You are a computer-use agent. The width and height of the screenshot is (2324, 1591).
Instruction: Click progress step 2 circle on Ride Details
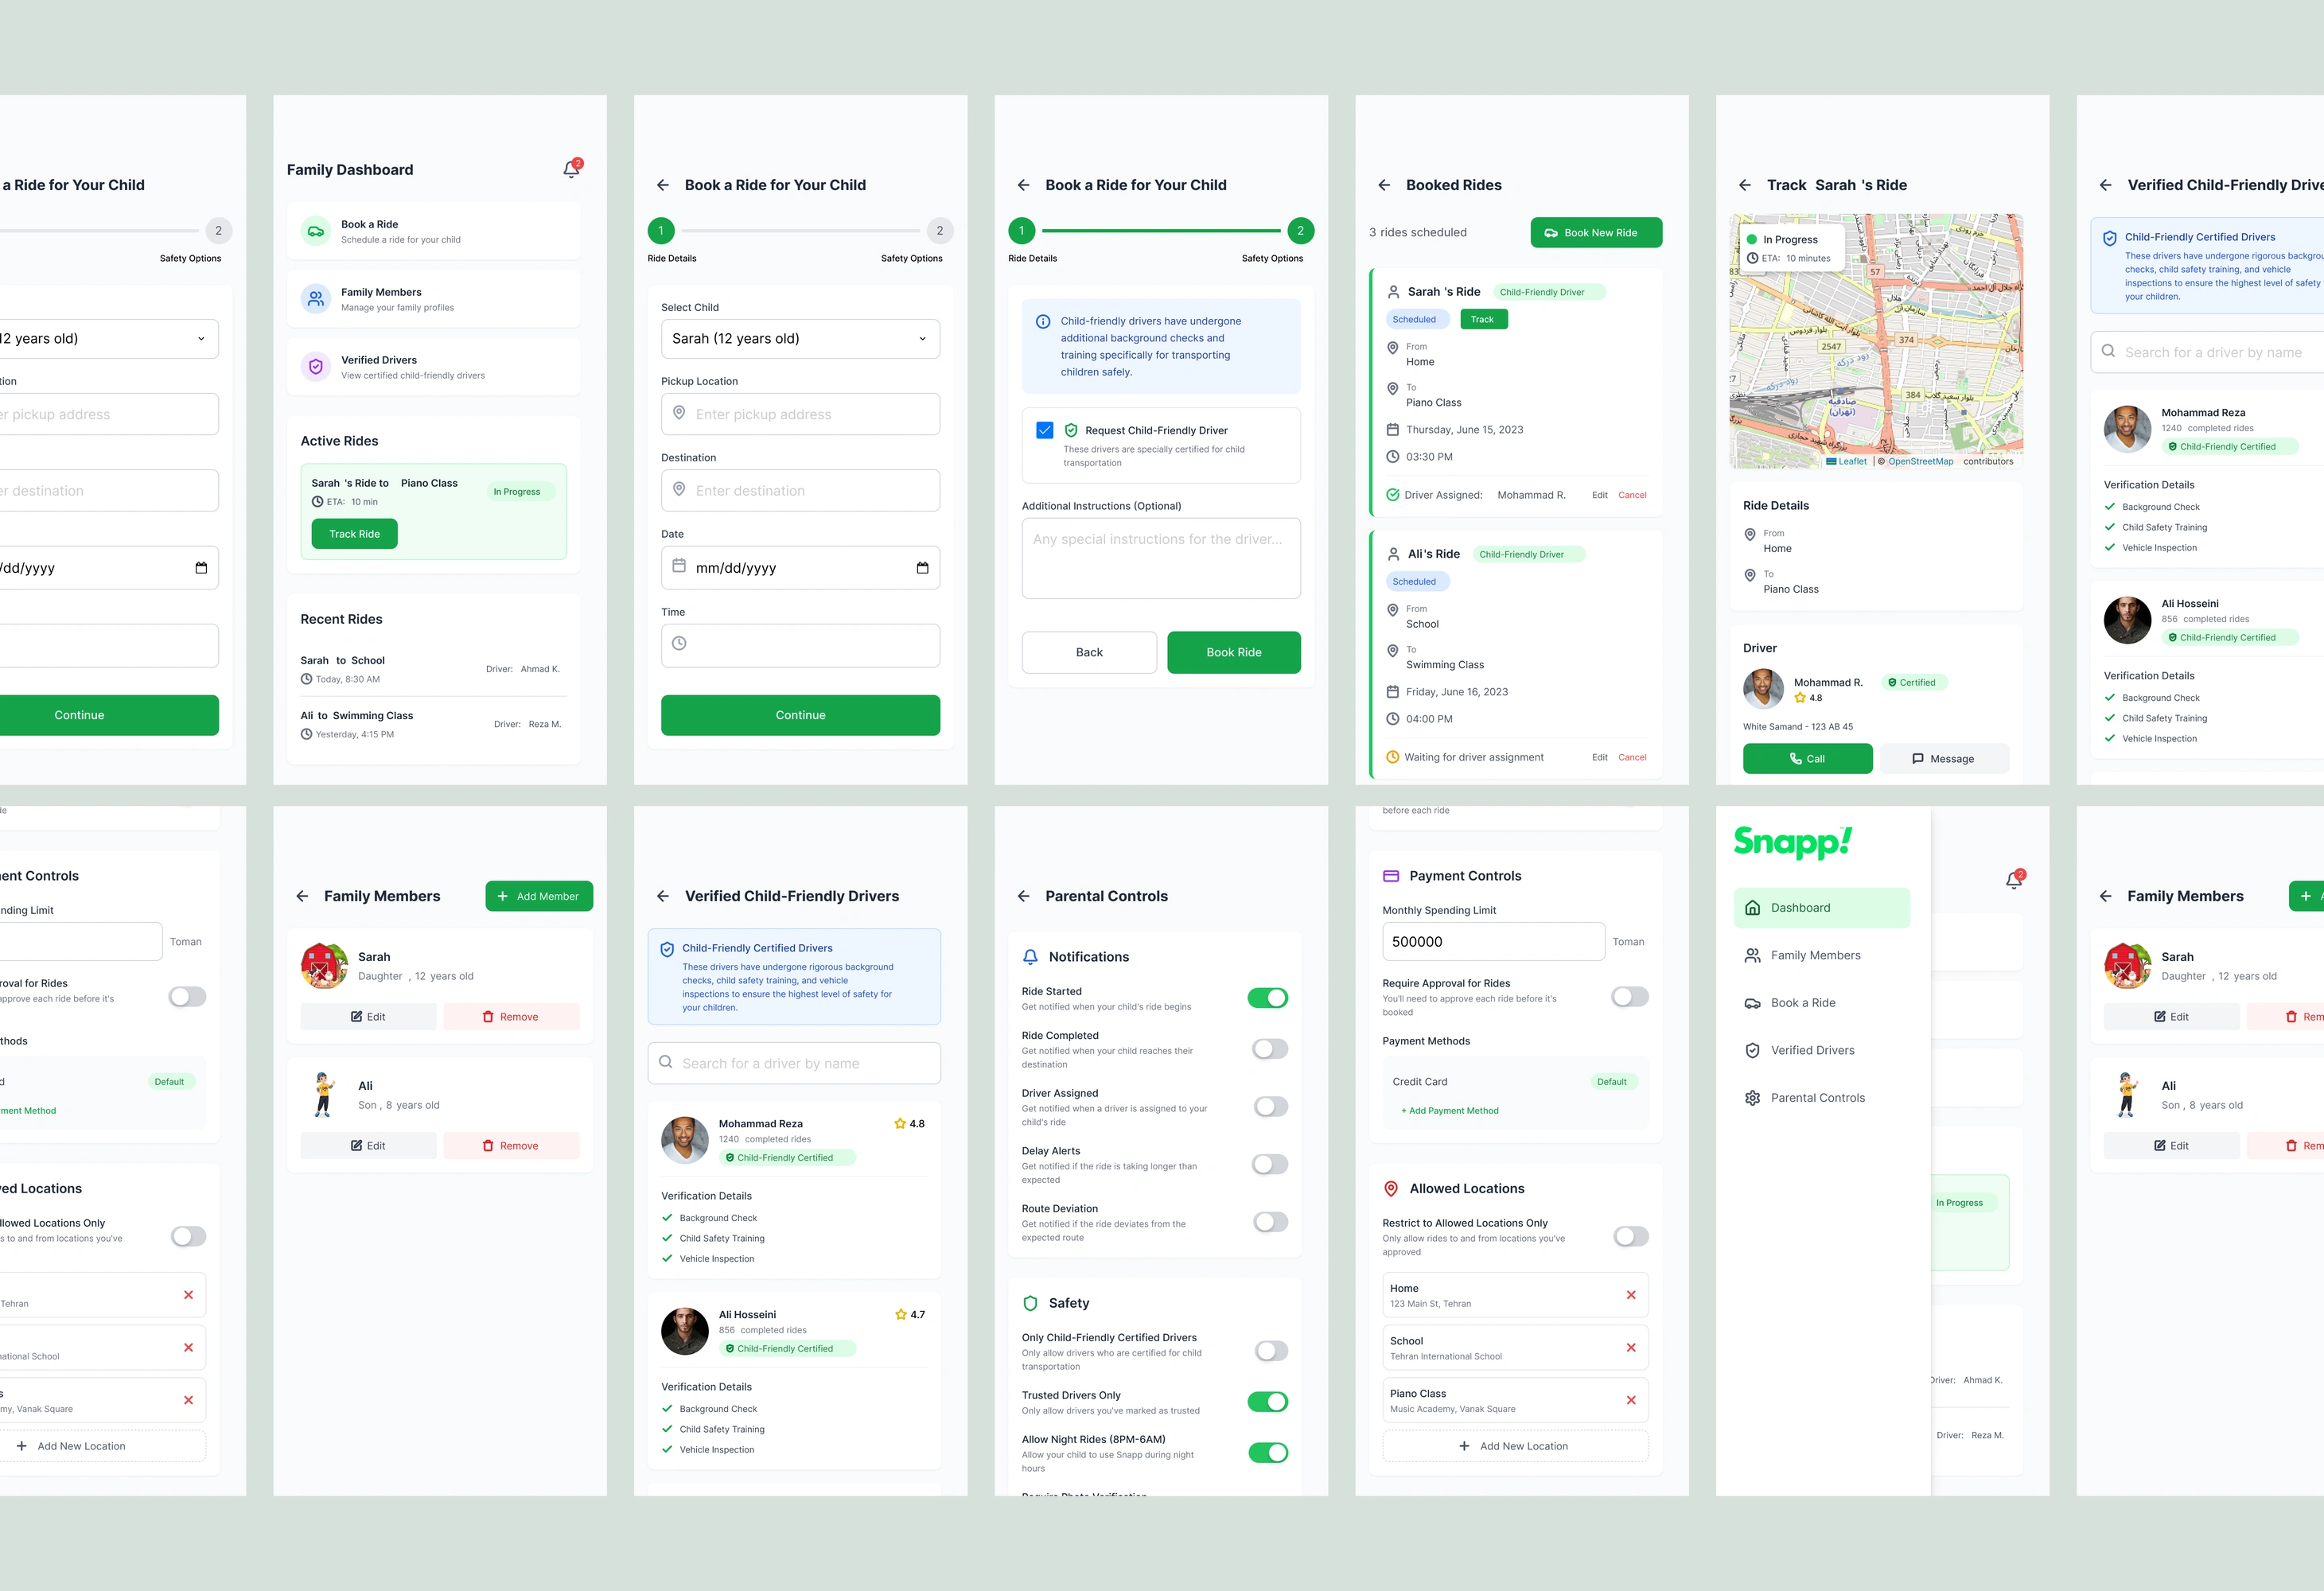(x=939, y=231)
